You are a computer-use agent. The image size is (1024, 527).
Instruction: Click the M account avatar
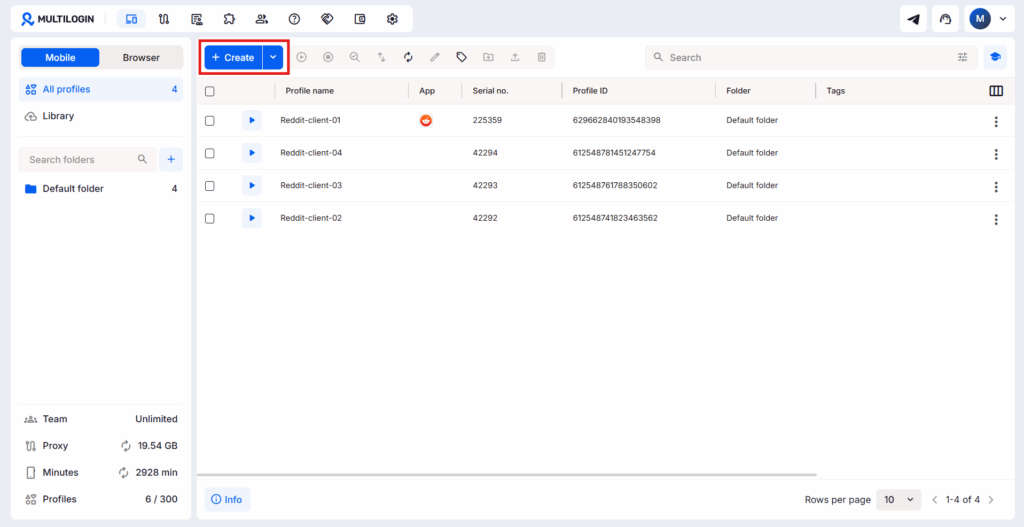point(980,19)
